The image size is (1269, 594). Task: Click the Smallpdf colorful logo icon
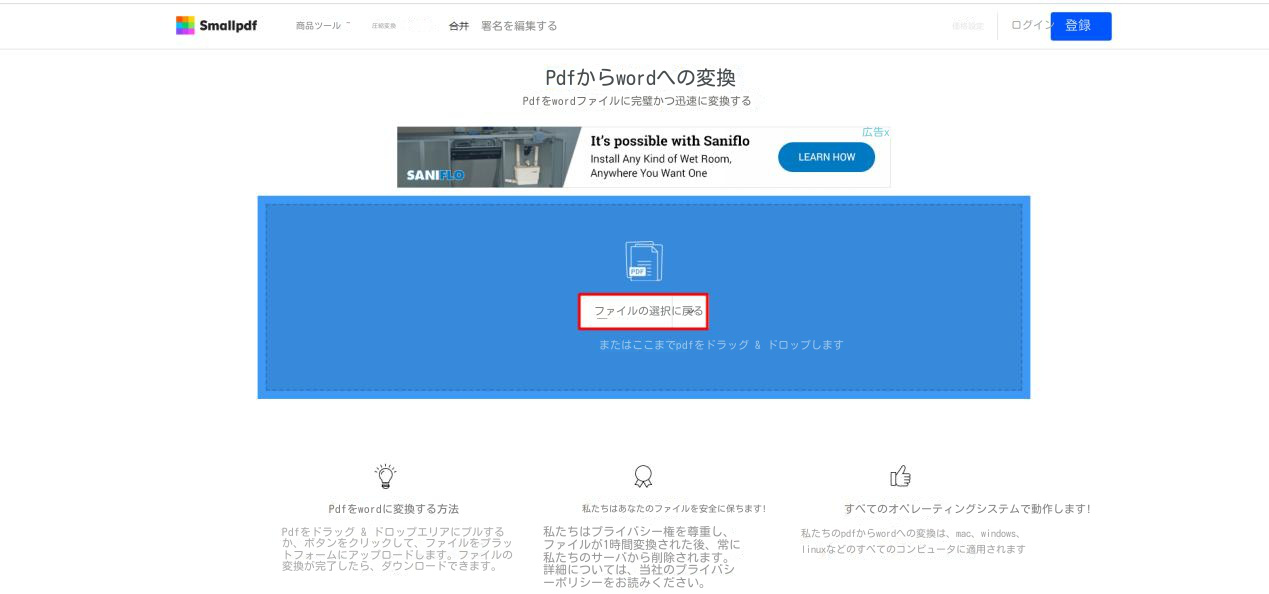[x=185, y=26]
